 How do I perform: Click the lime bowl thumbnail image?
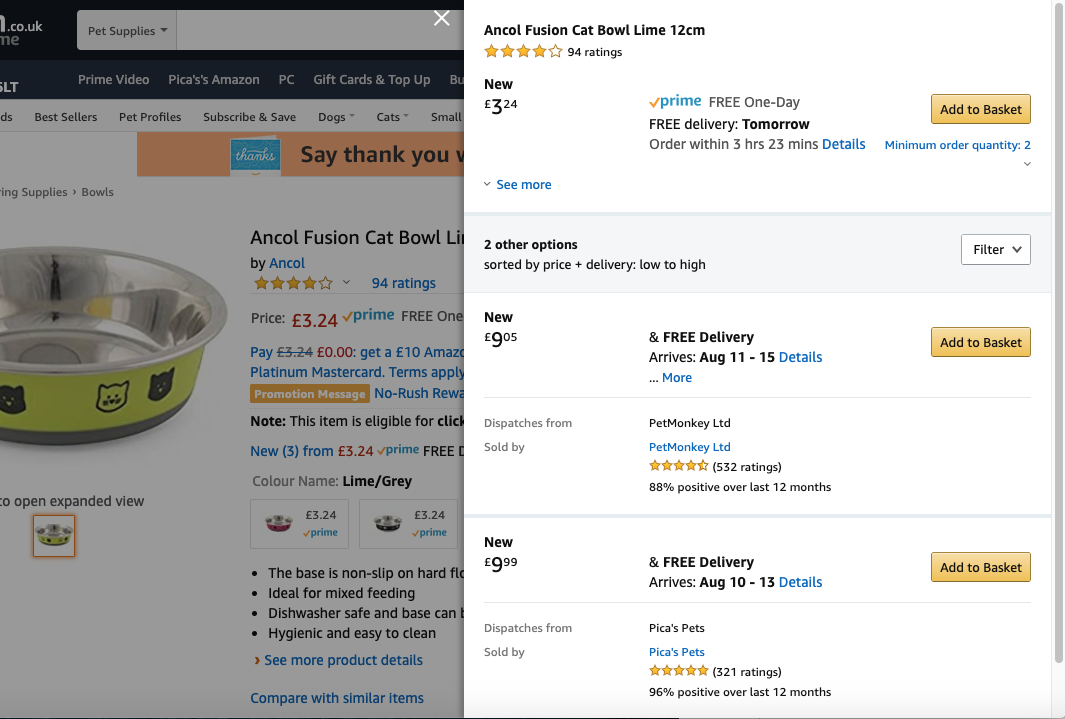(x=54, y=535)
